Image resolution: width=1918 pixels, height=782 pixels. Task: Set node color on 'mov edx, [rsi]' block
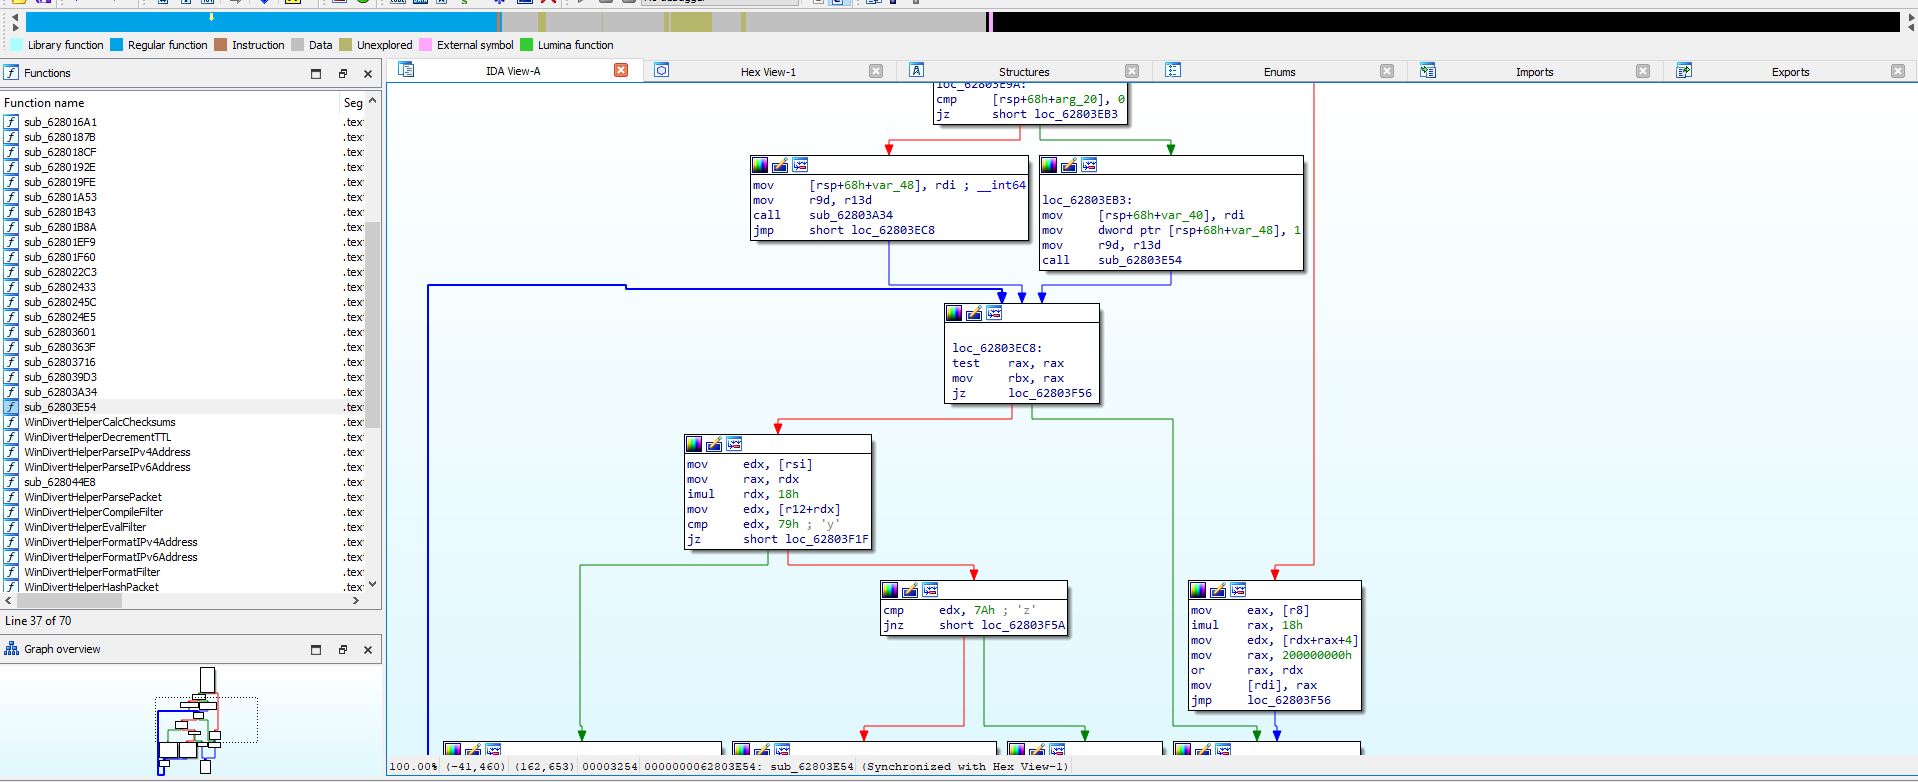coord(694,444)
